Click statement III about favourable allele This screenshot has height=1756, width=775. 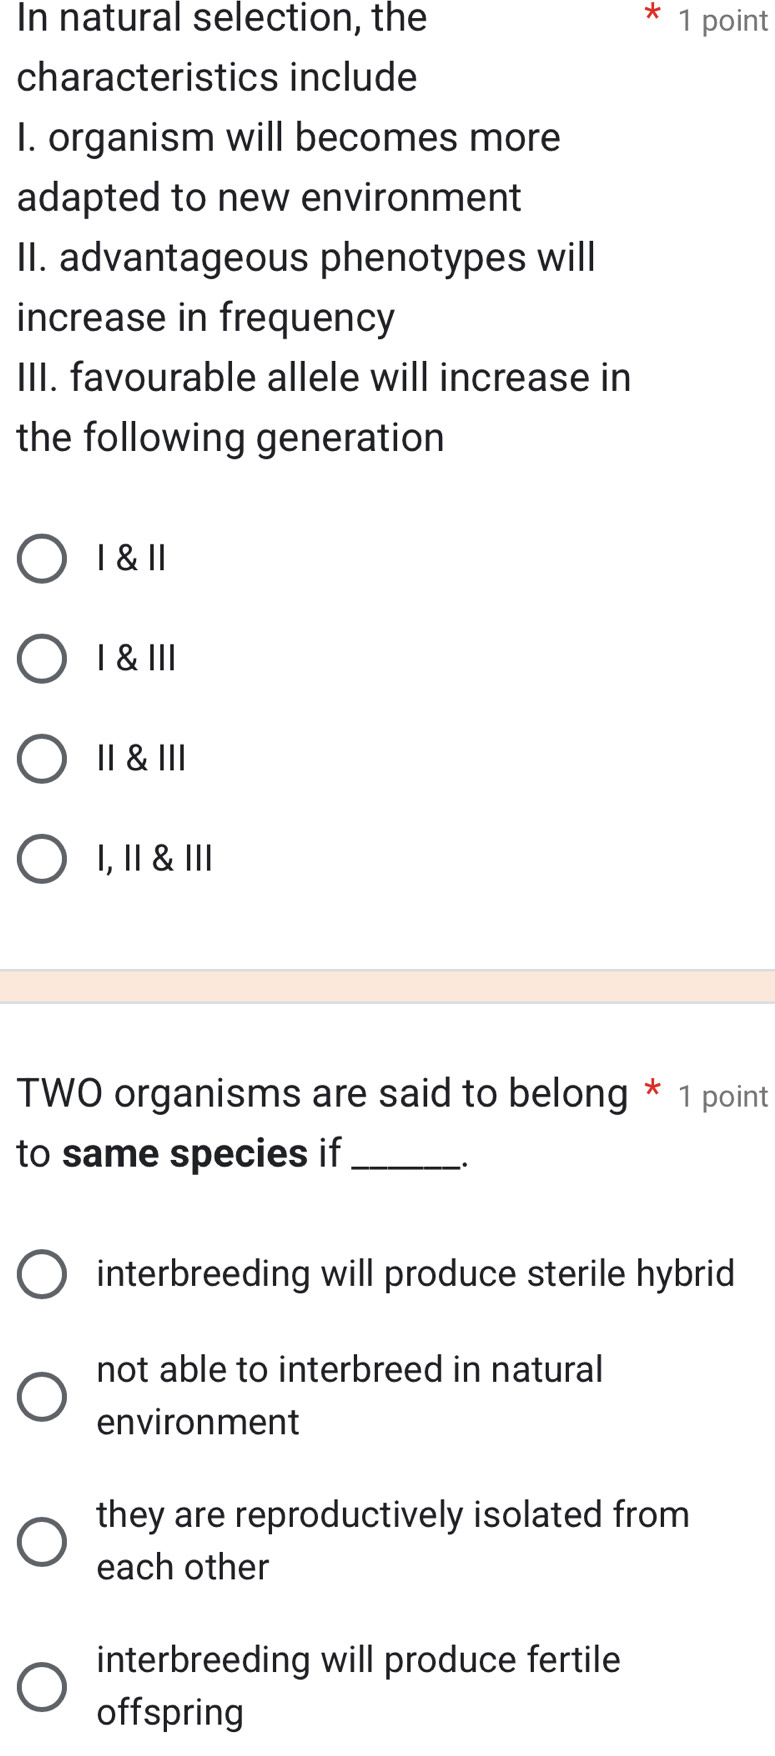click(x=320, y=407)
